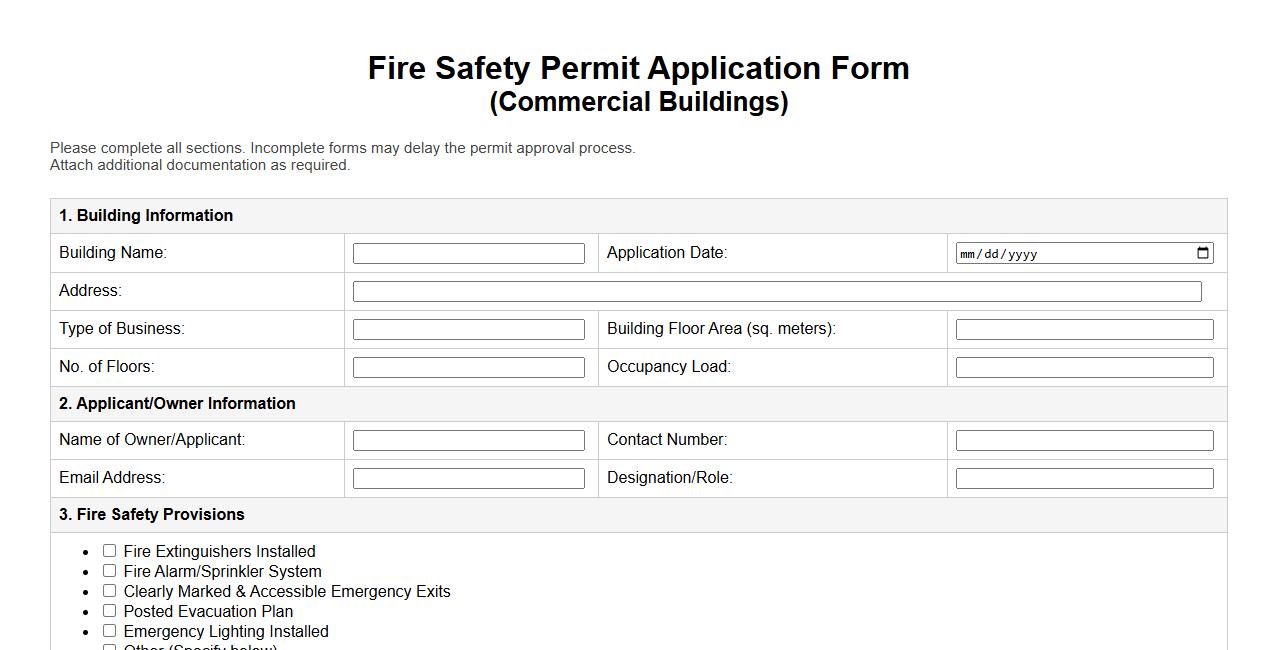Open the Application Date calendar picker
1278x650 pixels.
point(1202,253)
